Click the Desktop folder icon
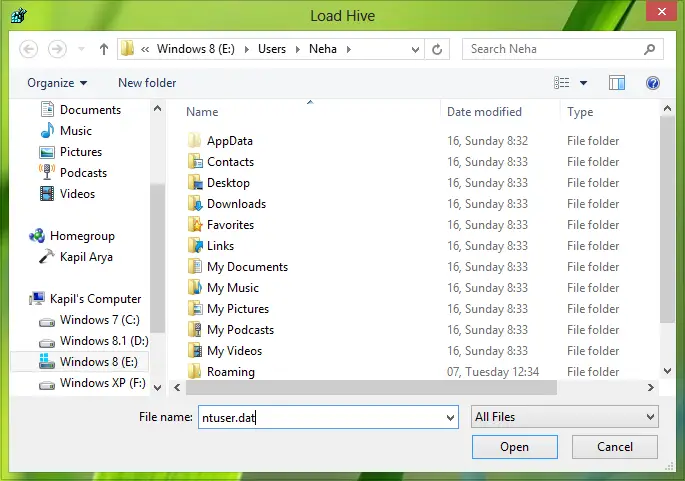The image size is (685, 481). click(195, 183)
